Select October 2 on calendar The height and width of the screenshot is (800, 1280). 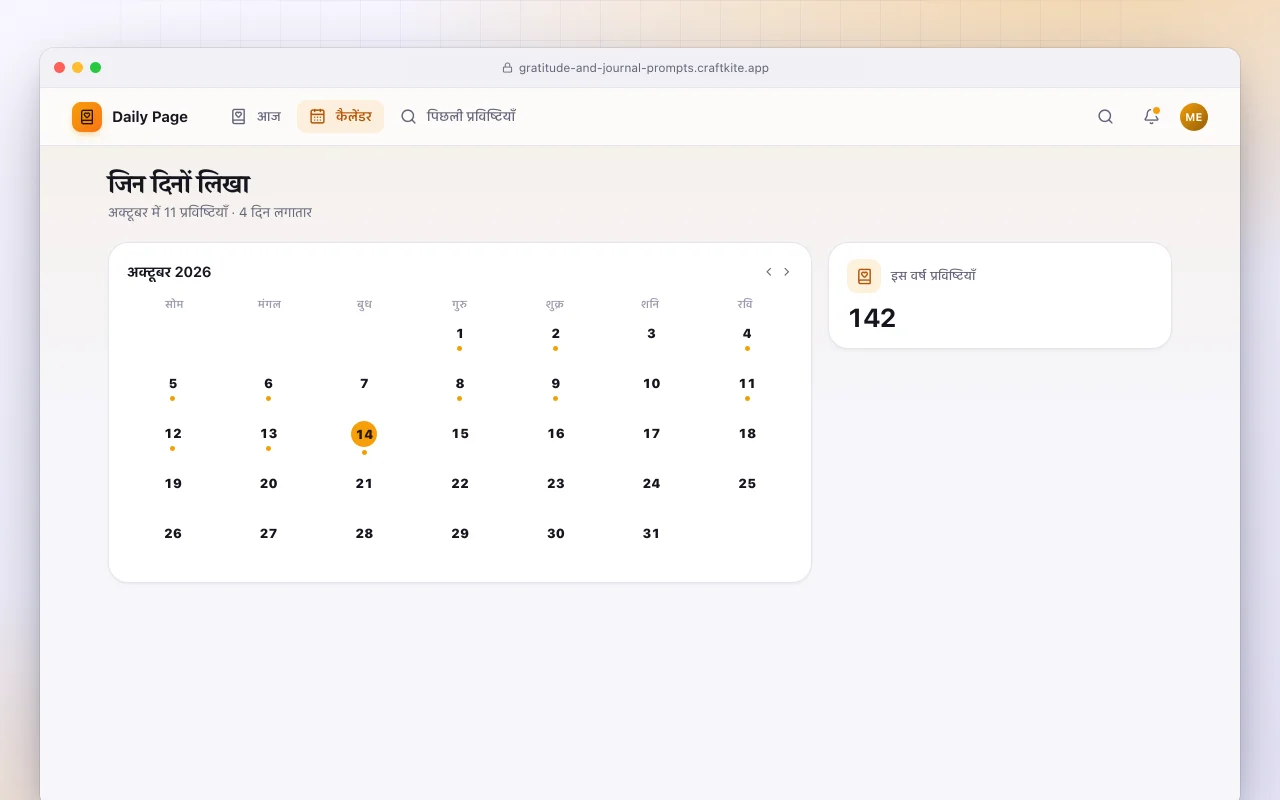point(556,336)
